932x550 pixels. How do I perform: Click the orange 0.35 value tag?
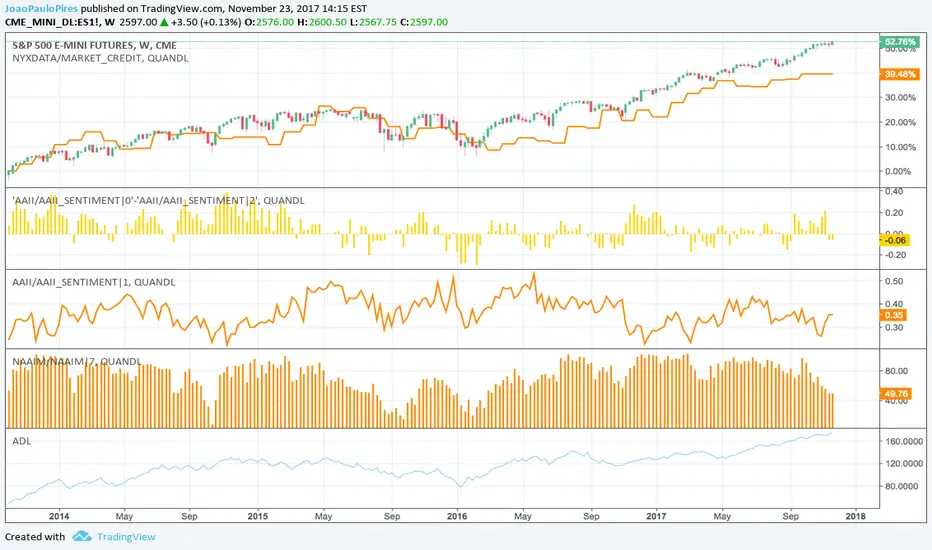(893, 315)
